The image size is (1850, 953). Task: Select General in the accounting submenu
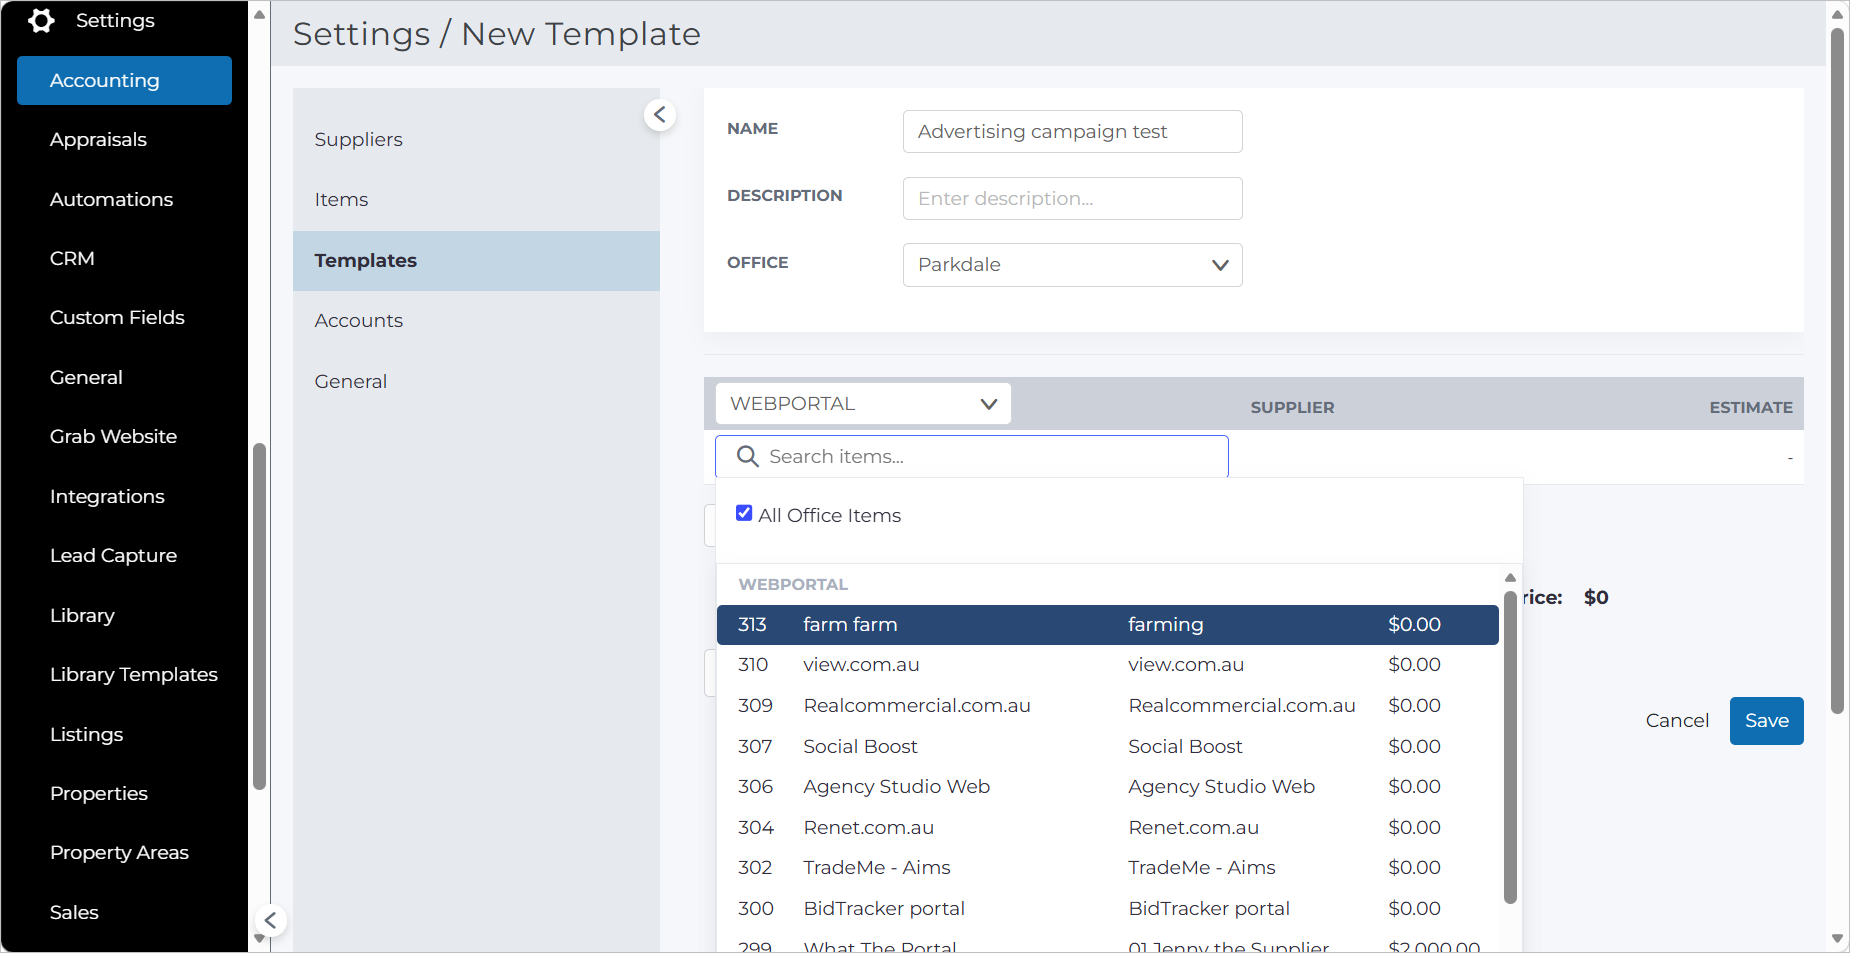tap(476, 381)
